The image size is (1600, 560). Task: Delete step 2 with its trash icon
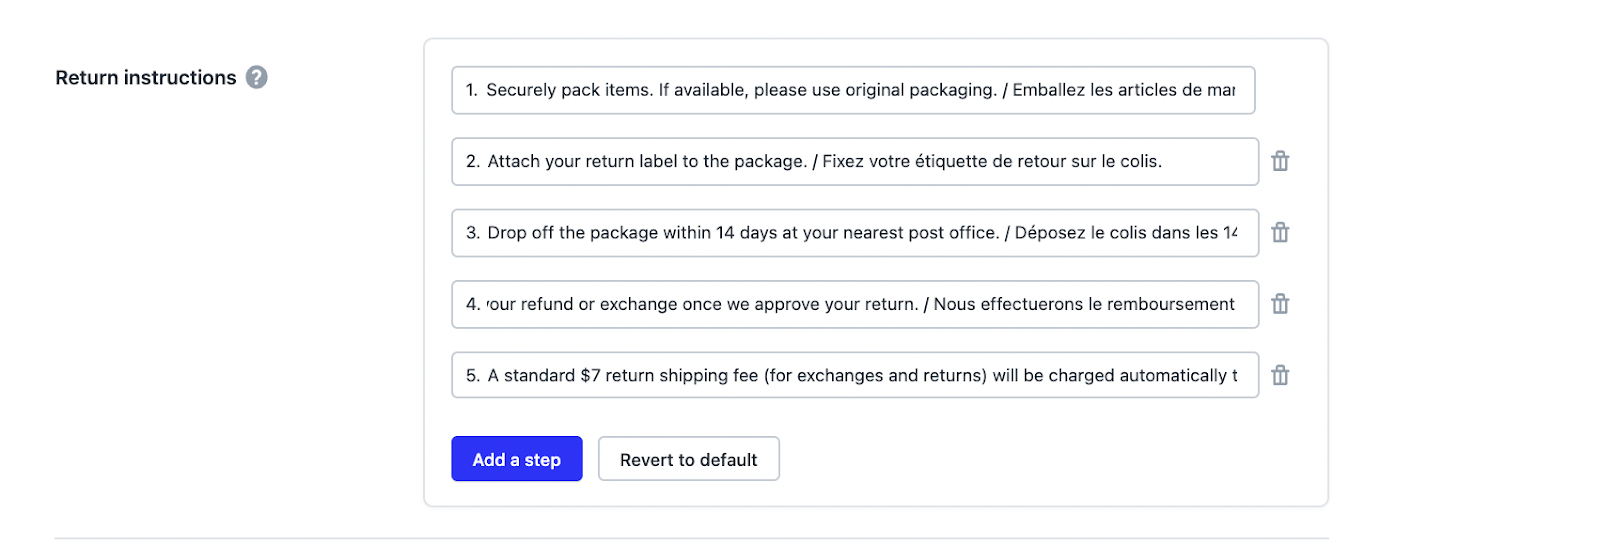[x=1280, y=161]
